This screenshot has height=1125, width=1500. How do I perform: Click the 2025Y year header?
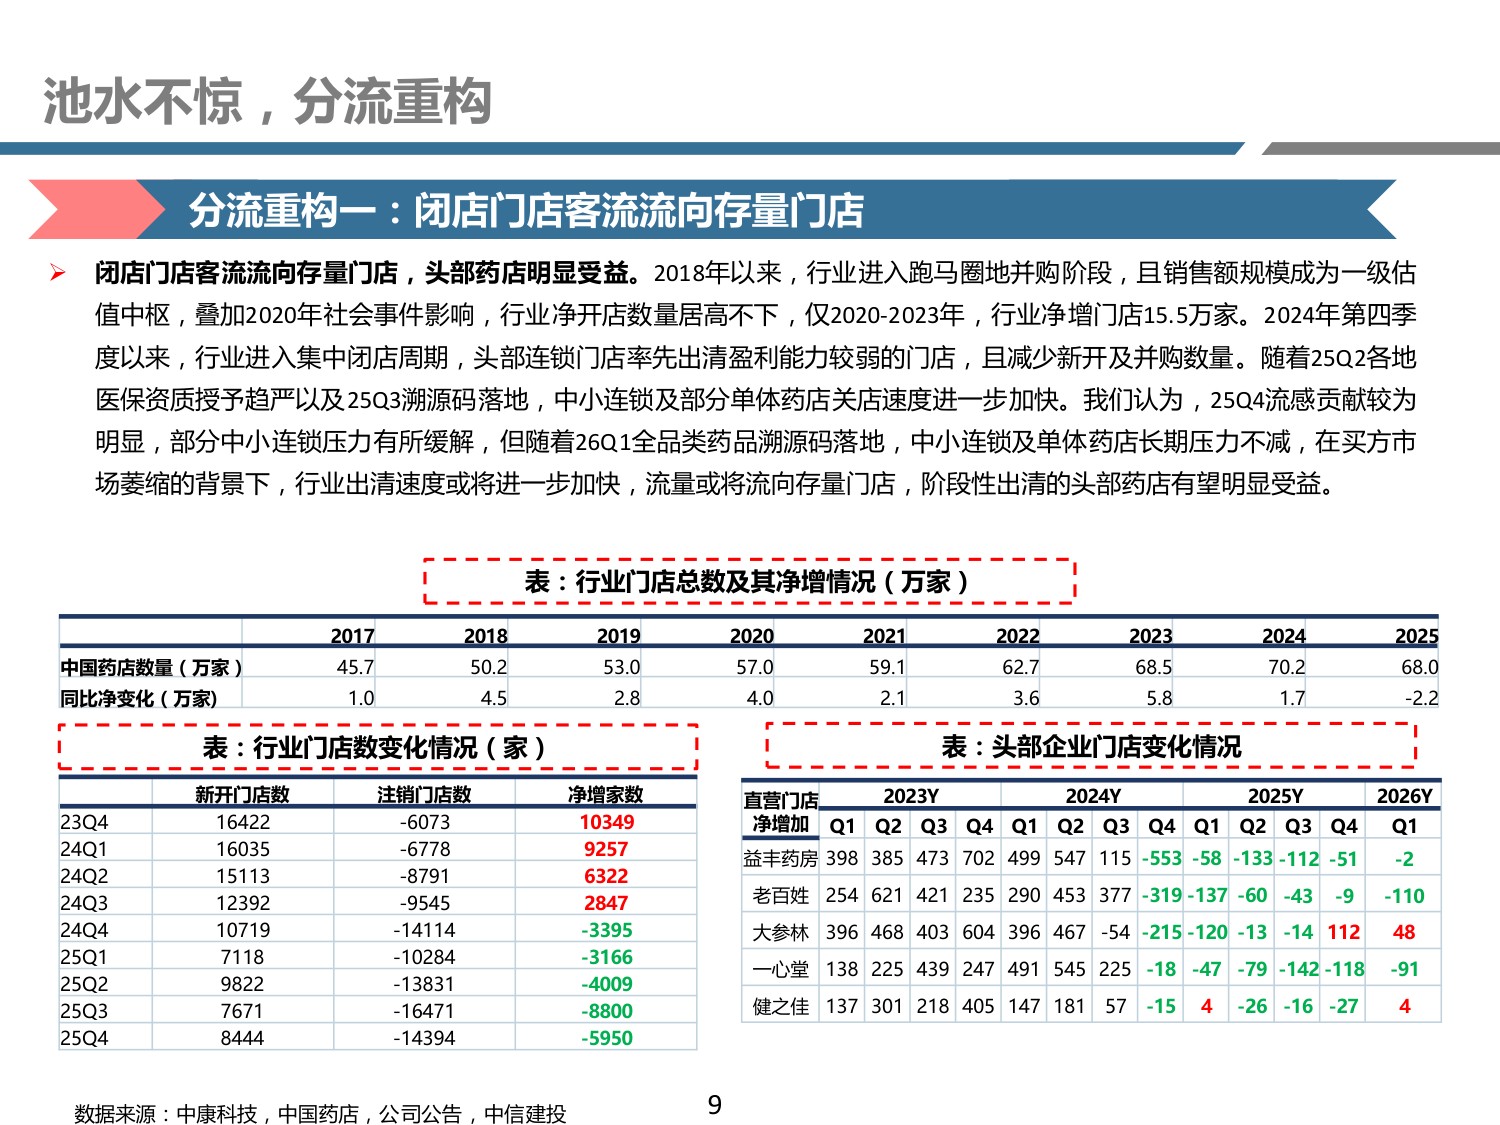click(1275, 796)
